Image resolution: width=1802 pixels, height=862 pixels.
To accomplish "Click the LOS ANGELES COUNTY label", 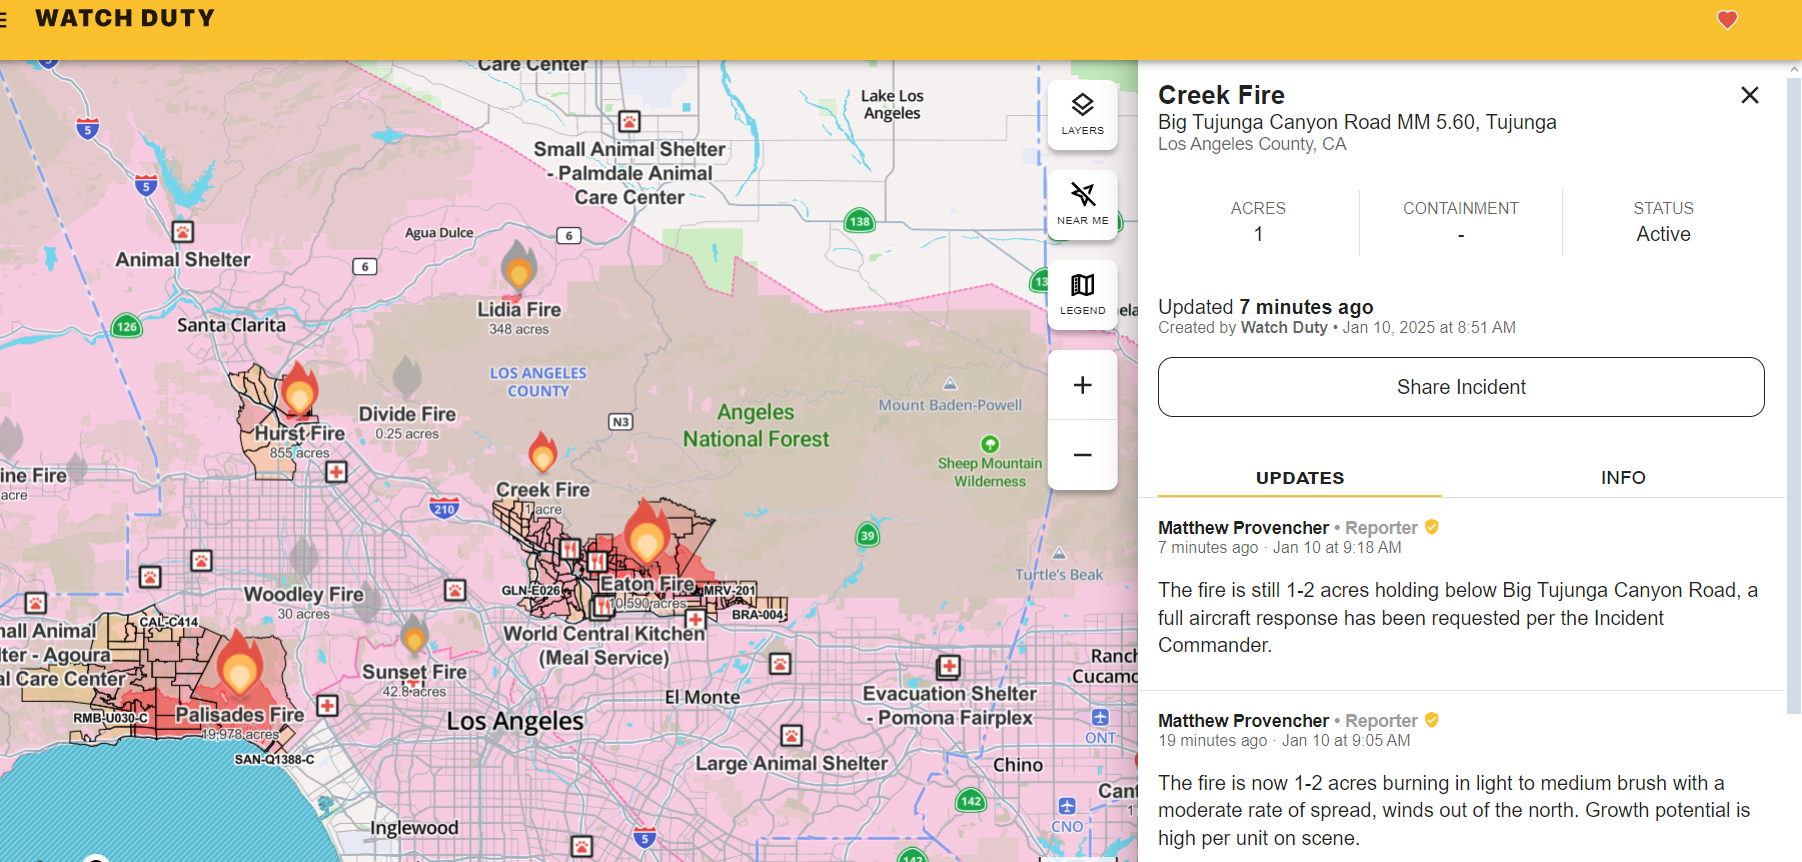I will click(538, 382).
